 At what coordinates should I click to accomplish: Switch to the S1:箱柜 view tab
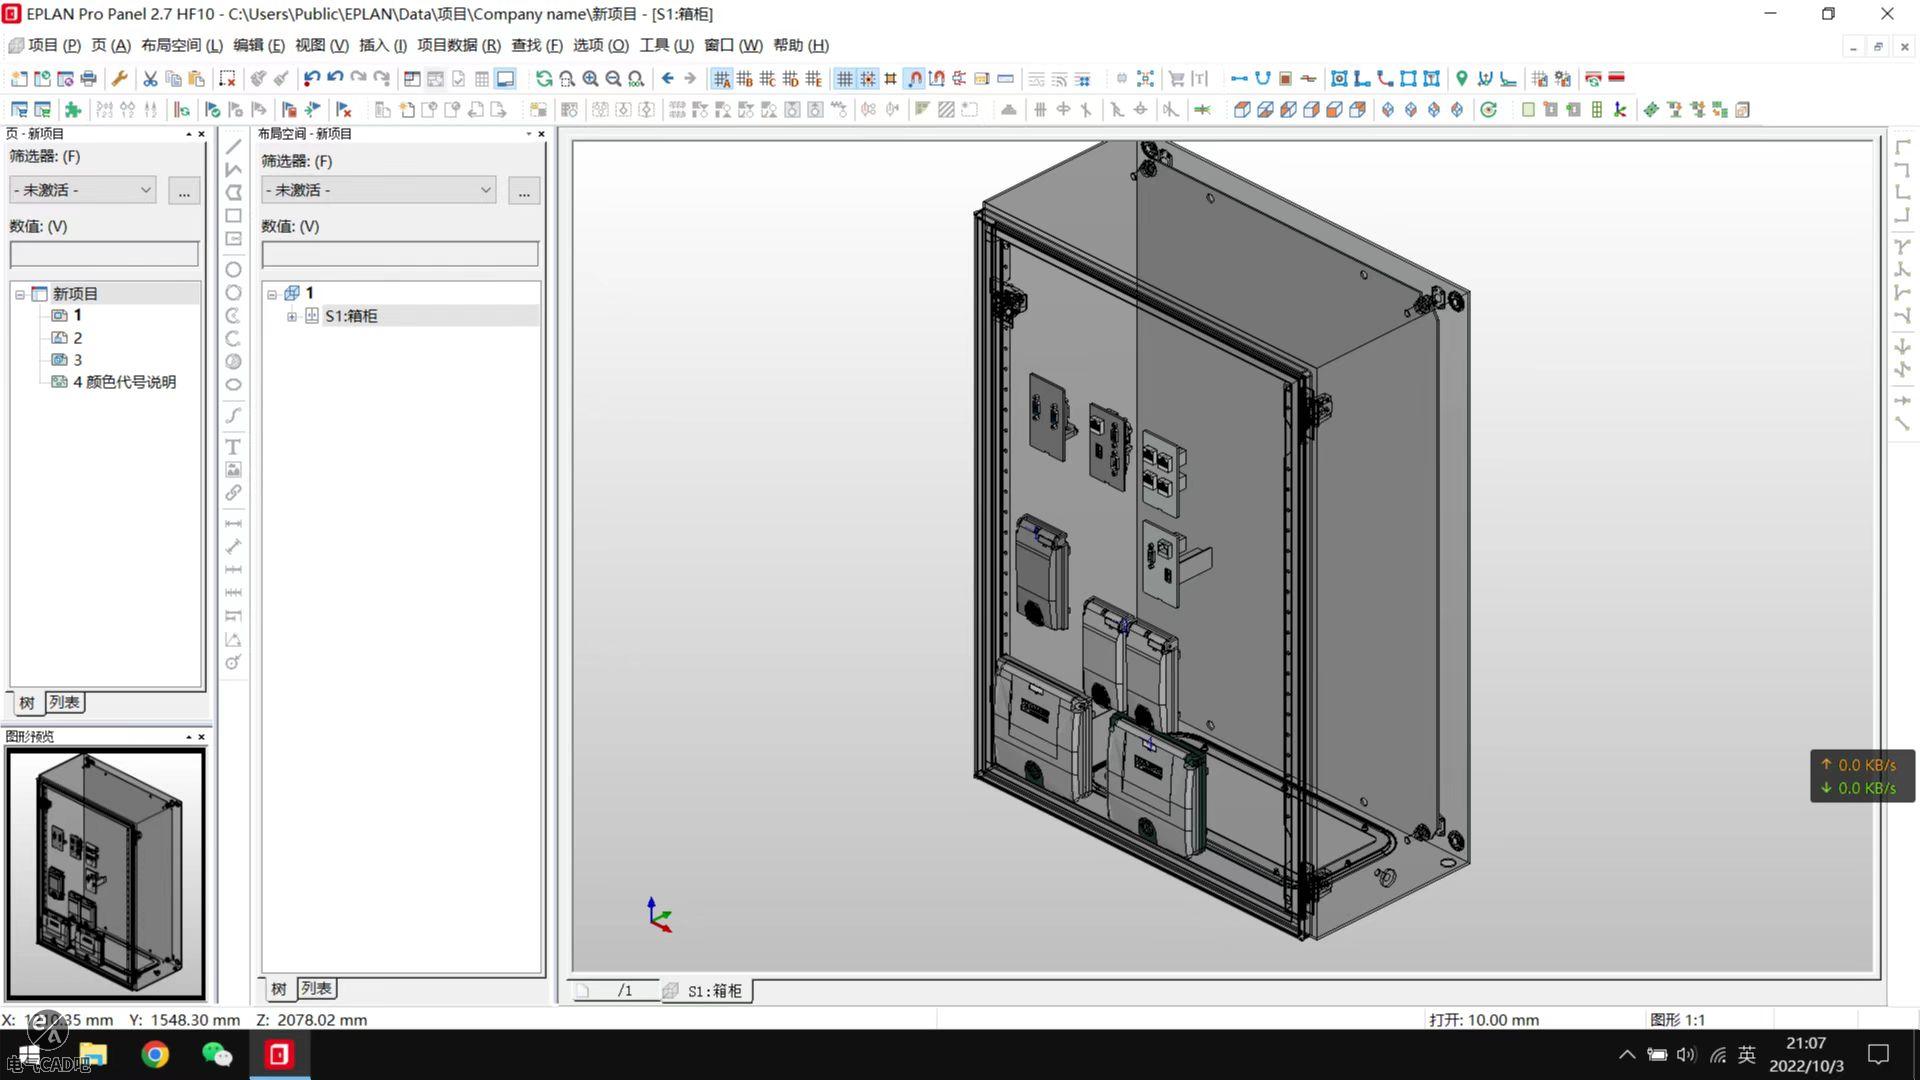pyautogui.click(x=706, y=991)
